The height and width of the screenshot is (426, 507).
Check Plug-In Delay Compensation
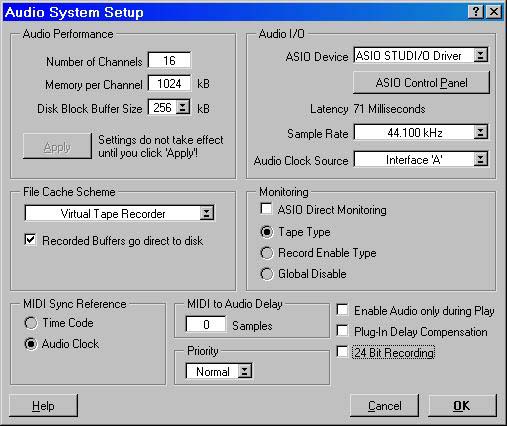342,331
